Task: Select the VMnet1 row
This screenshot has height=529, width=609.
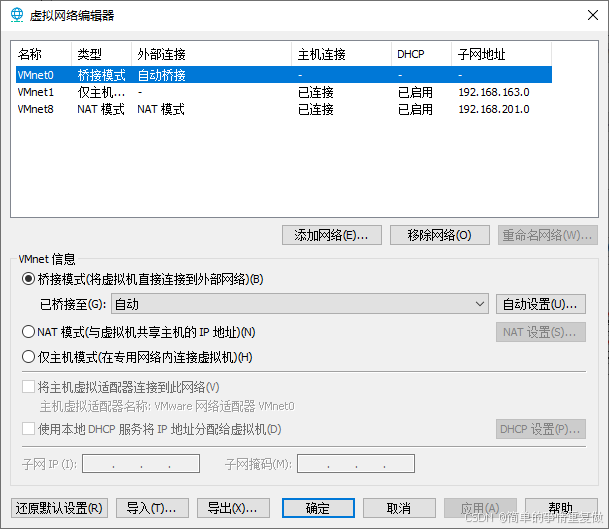Action: click(284, 92)
